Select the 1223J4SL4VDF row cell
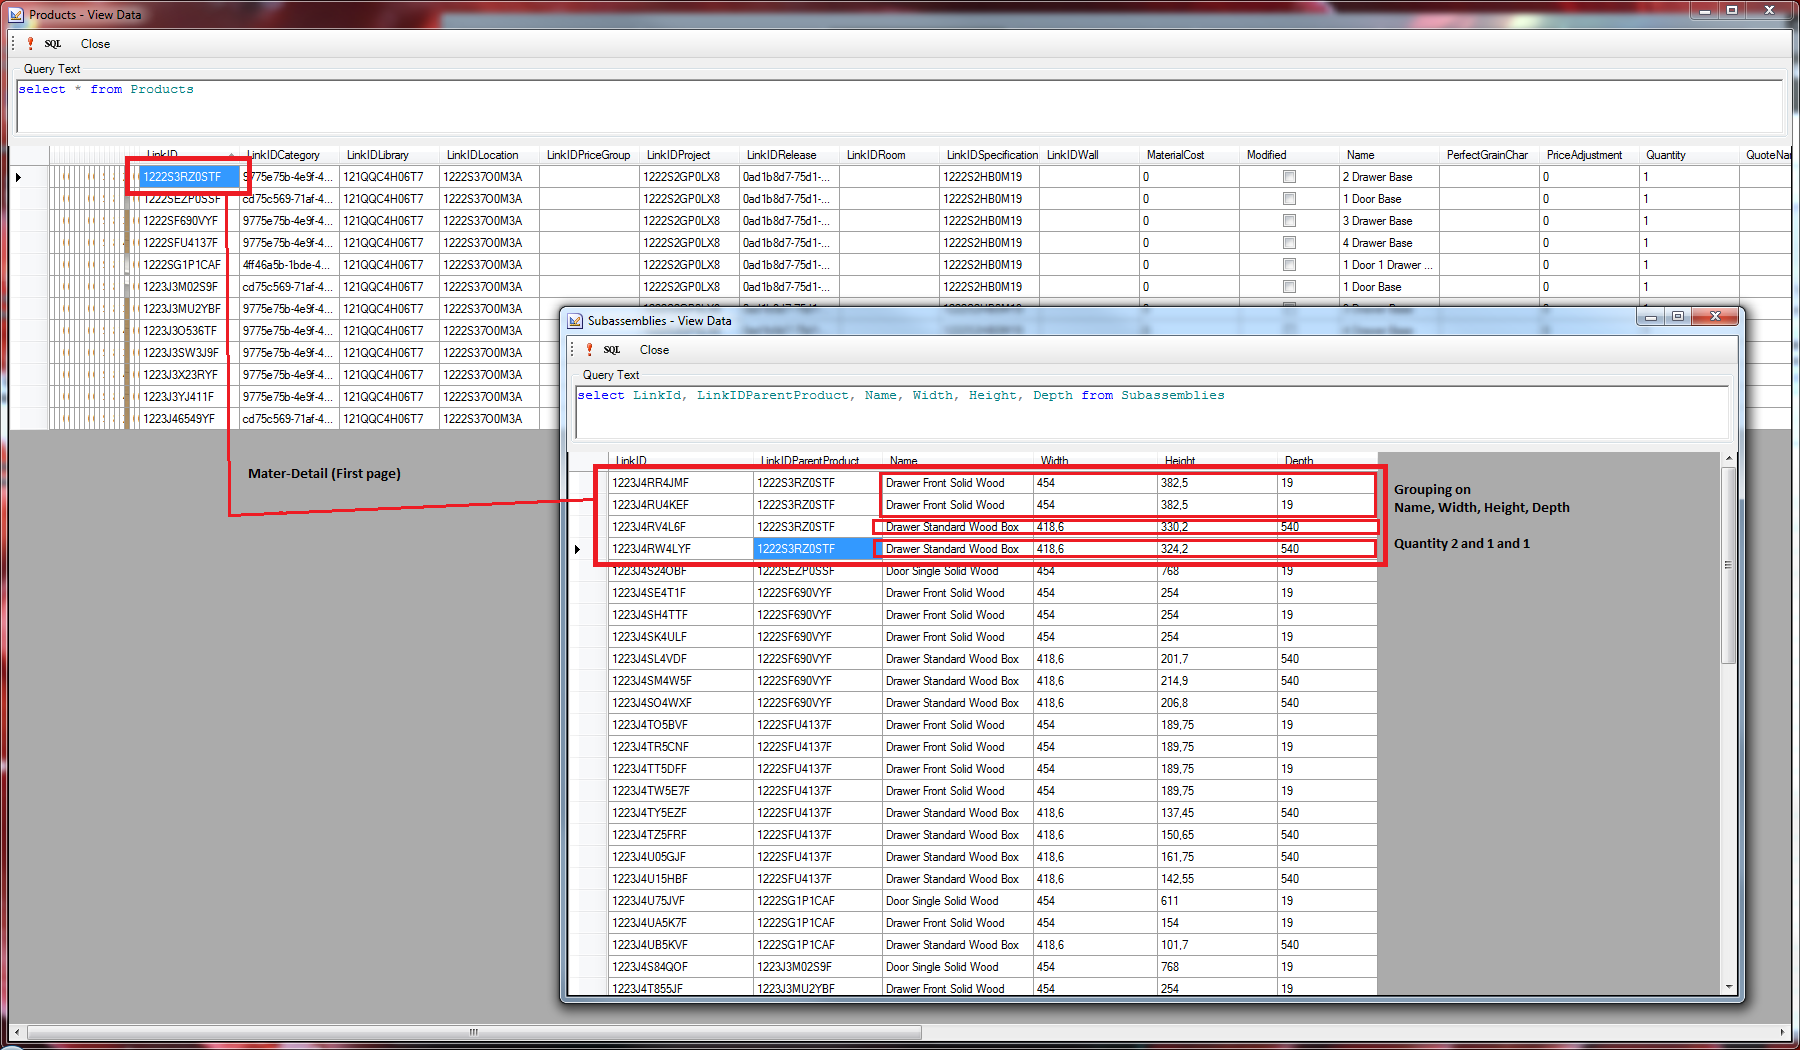 point(680,659)
